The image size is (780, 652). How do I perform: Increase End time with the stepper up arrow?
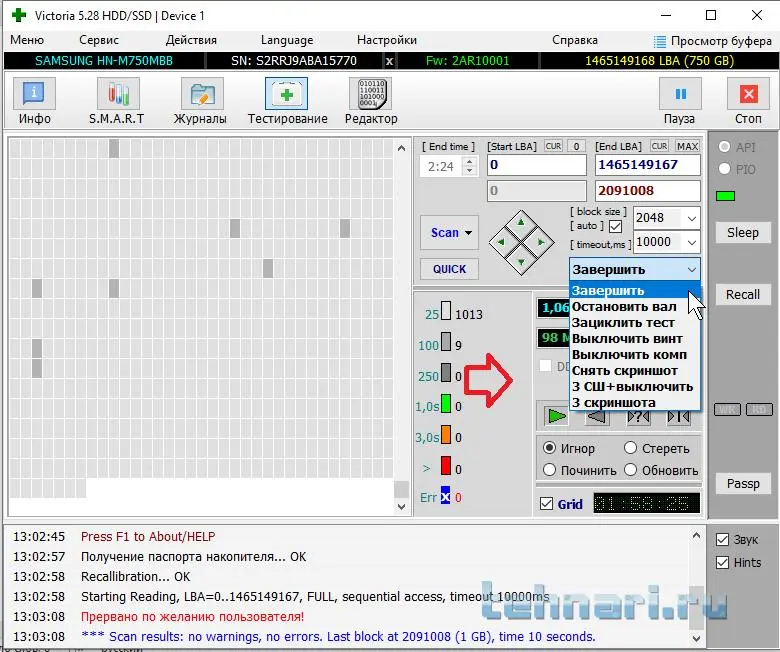[469, 161]
